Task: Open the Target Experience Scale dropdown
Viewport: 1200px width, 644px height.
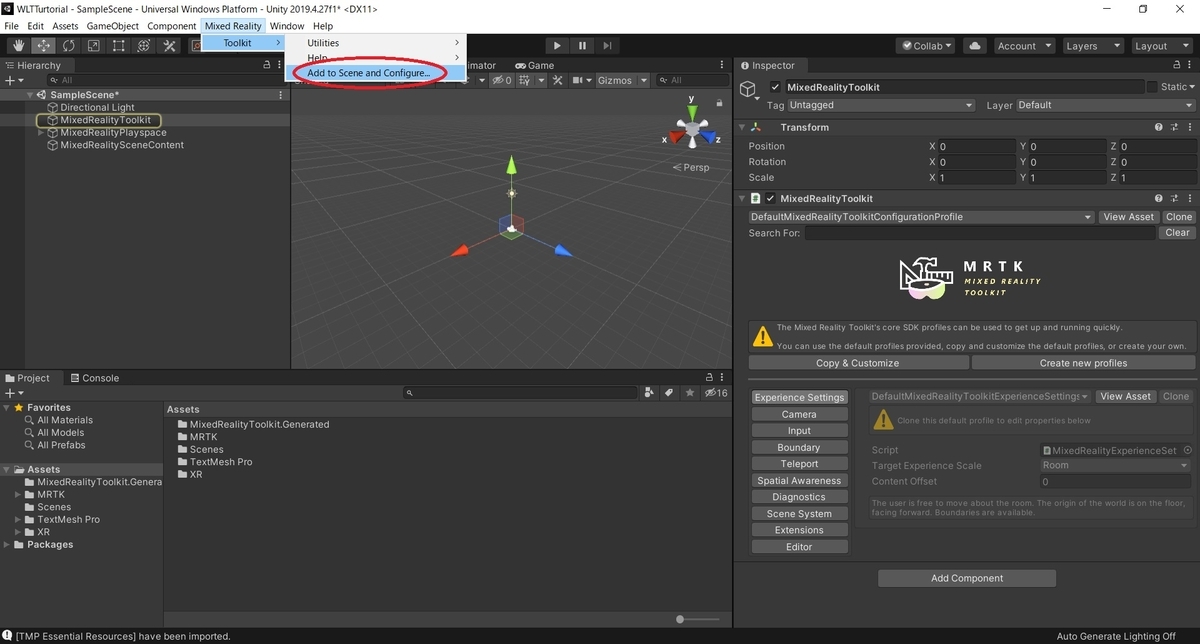Action: 1114,466
